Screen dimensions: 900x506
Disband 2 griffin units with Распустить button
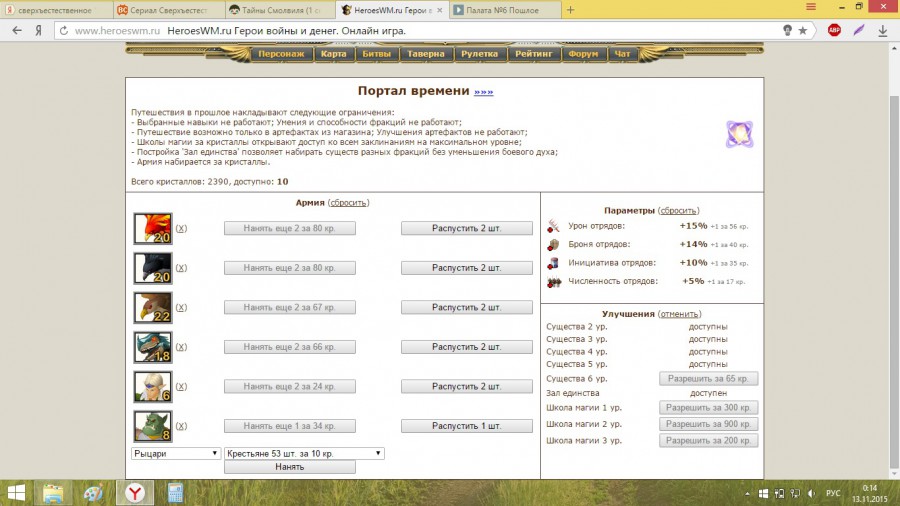[467, 308]
